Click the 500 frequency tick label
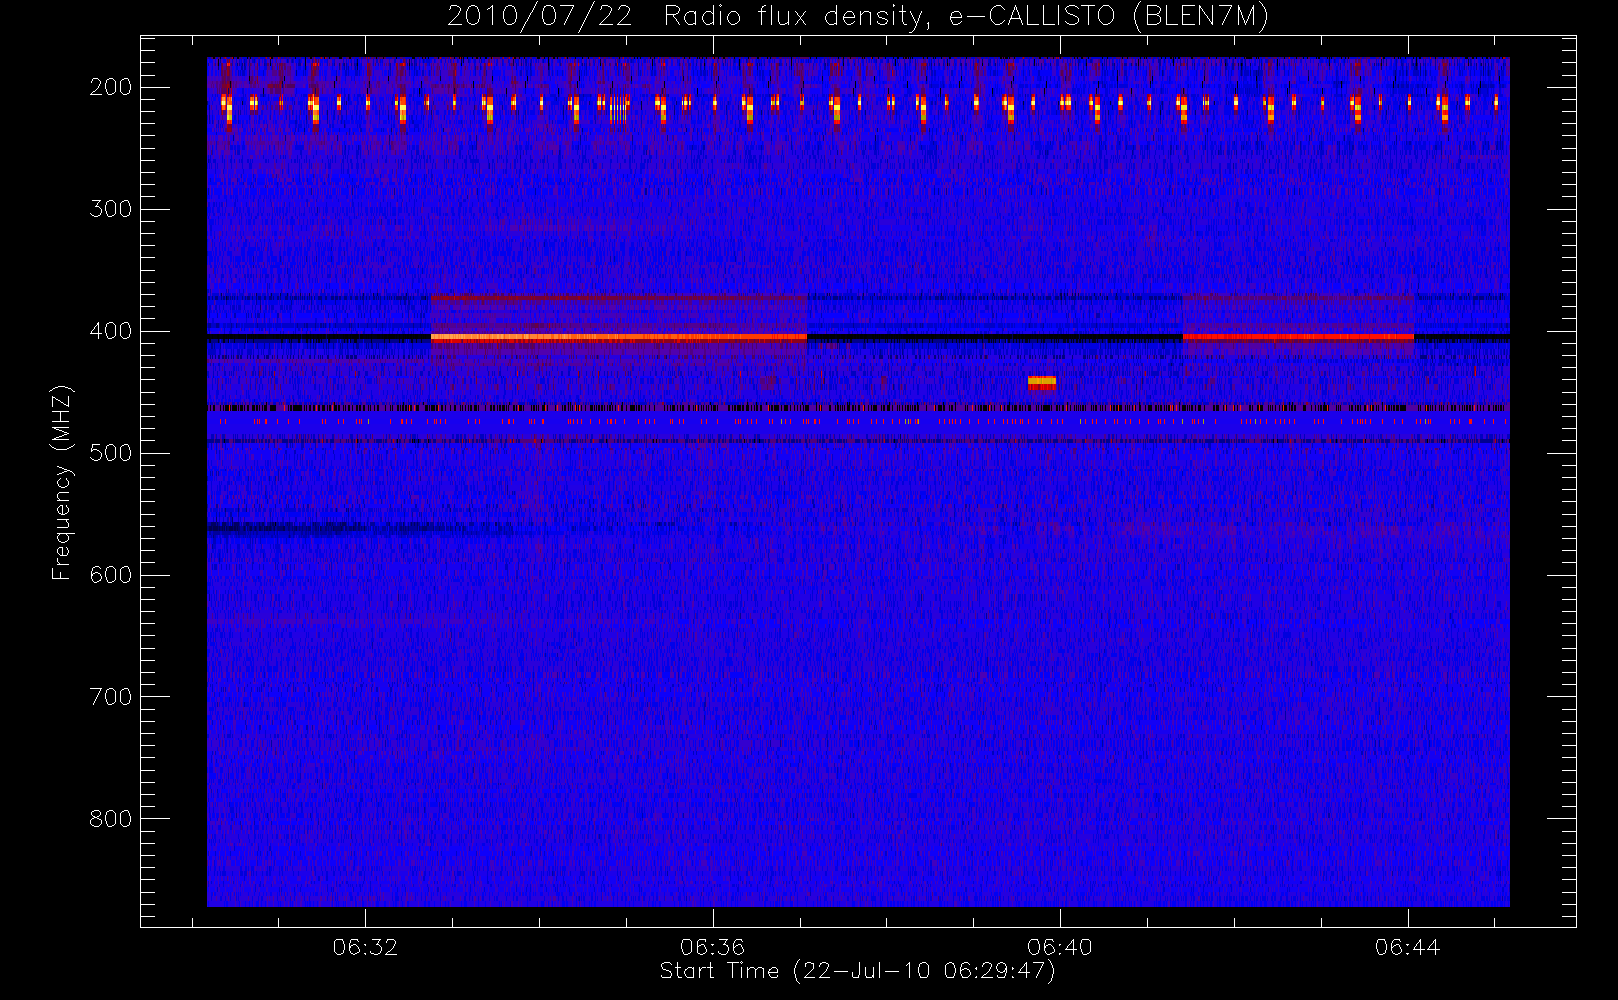1618x1000 pixels. (x=111, y=453)
